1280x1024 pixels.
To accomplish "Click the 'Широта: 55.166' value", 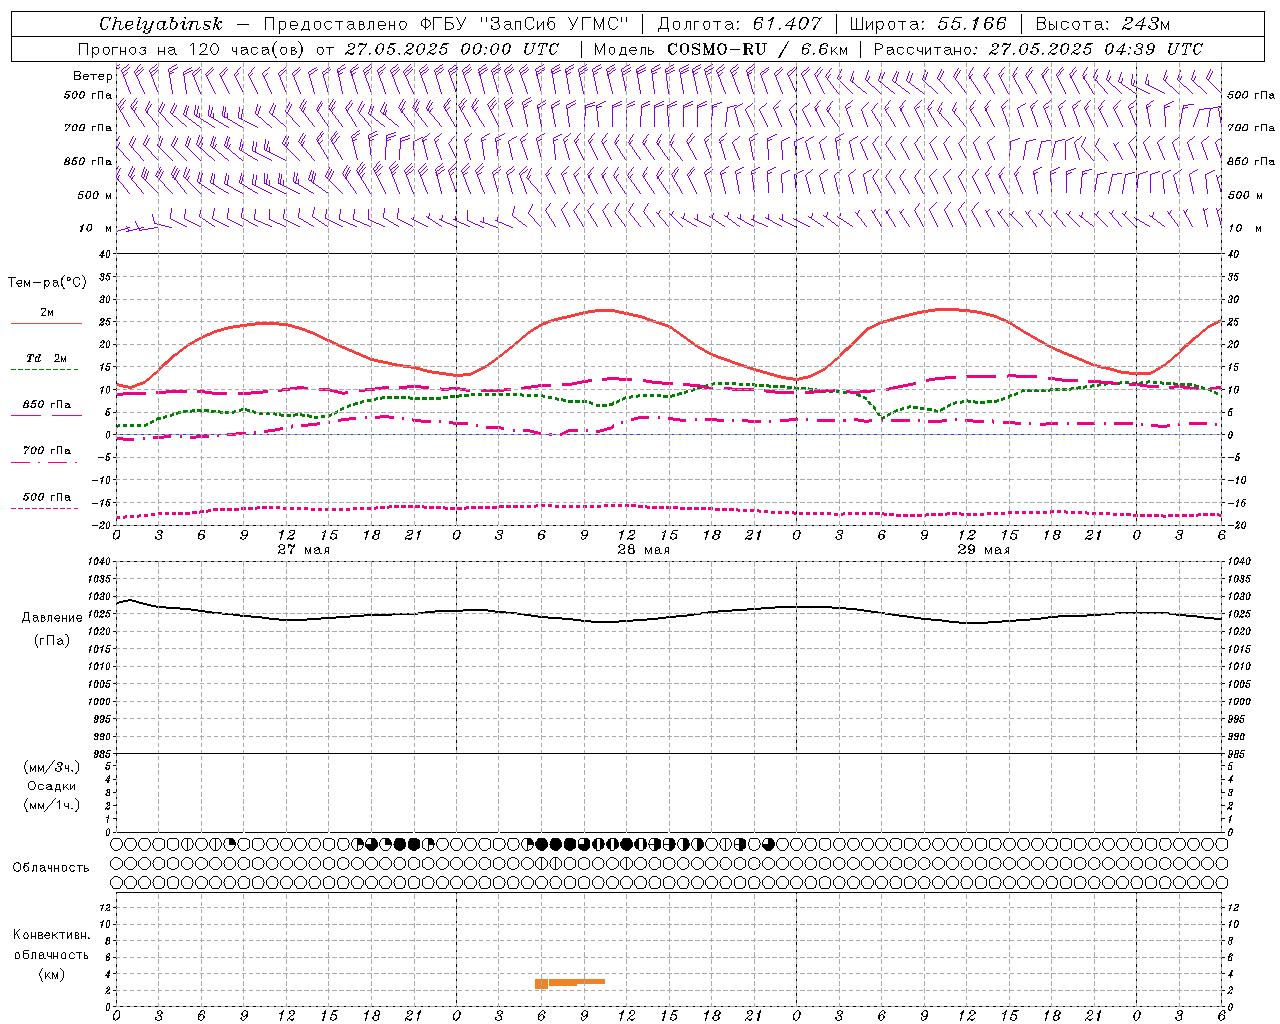I will [927, 24].
